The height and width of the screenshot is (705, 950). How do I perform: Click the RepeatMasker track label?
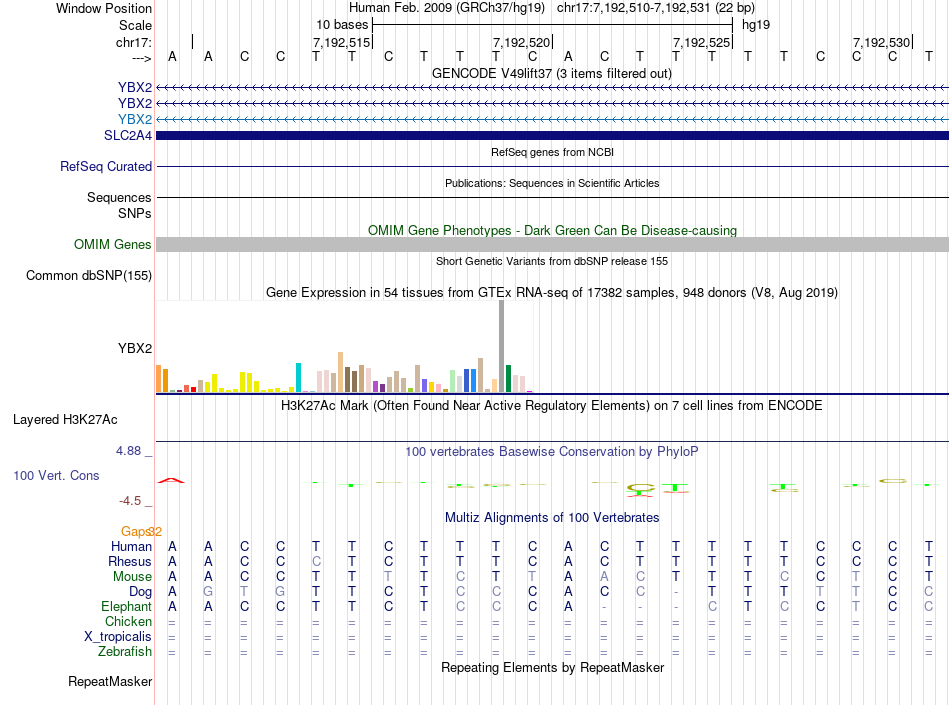[110, 681]
